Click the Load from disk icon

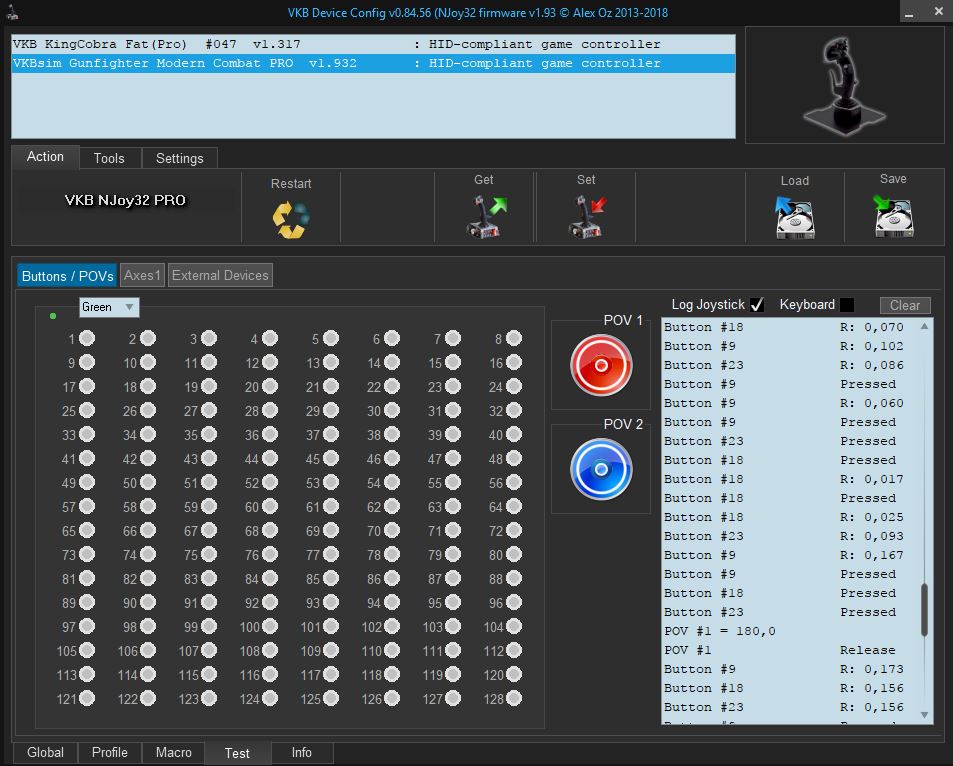(794, 216)
